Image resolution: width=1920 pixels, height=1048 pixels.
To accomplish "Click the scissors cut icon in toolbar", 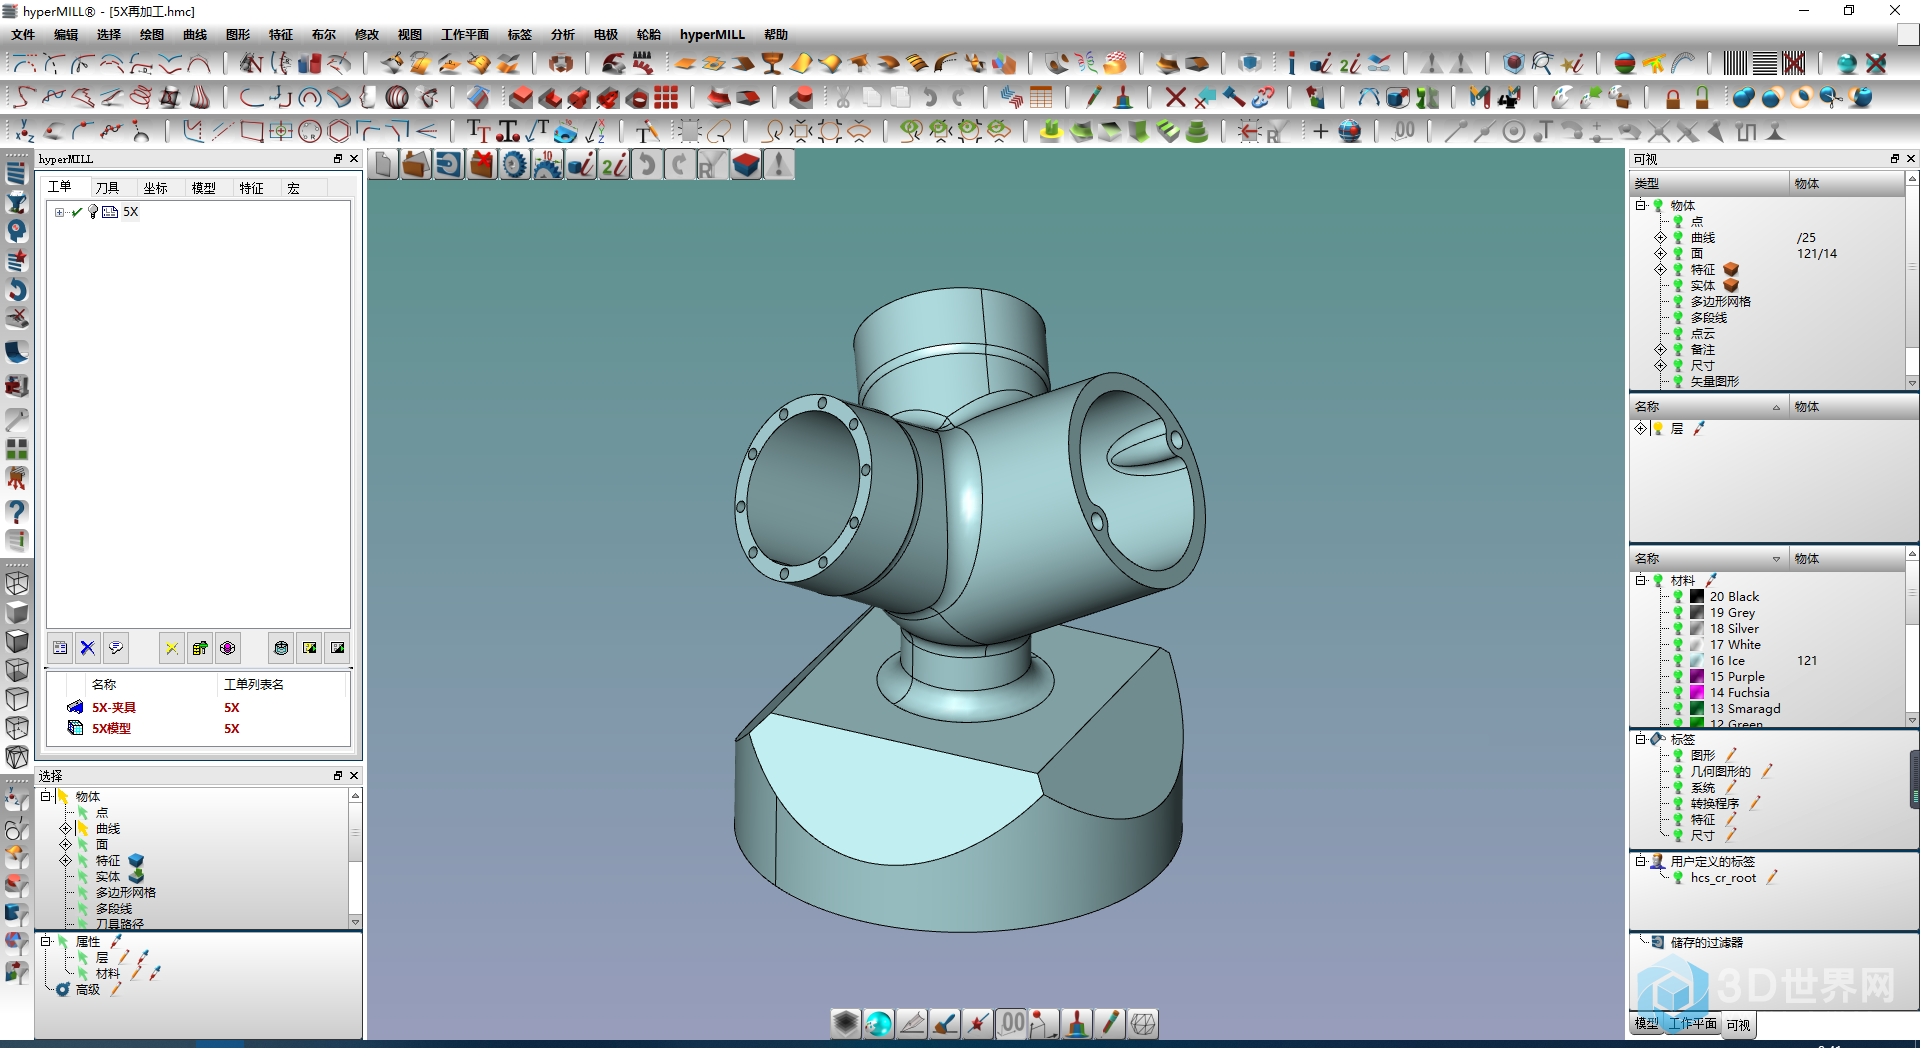I will (x=843, y=97).
